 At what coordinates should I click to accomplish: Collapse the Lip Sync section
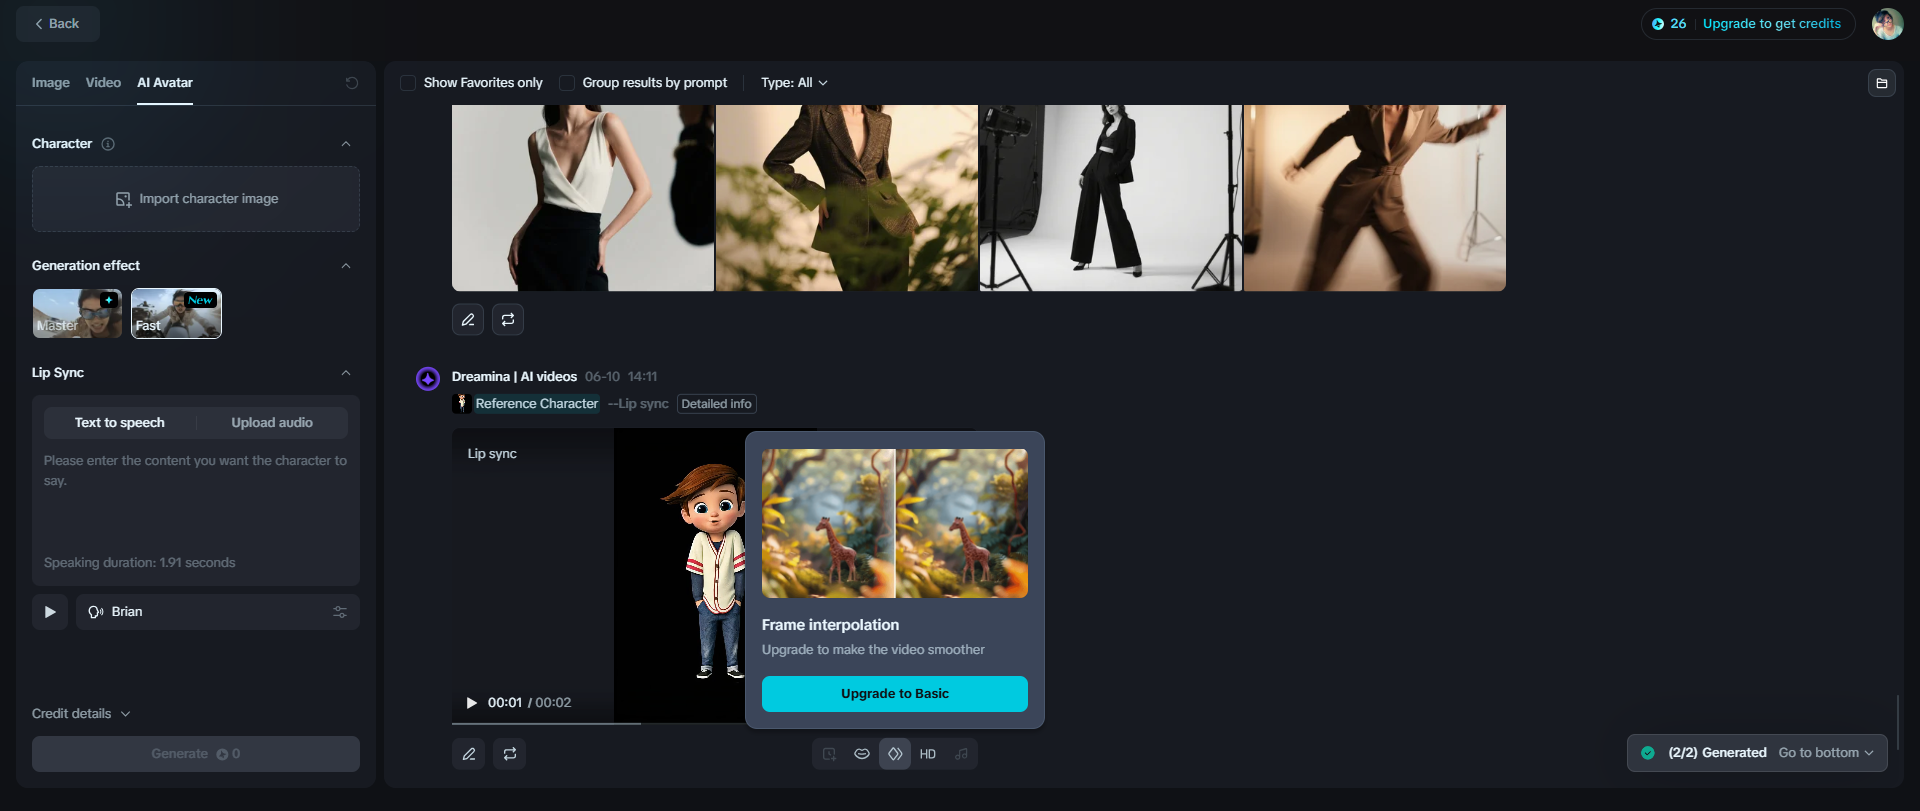pyautogui.click(x=346, y=373)
